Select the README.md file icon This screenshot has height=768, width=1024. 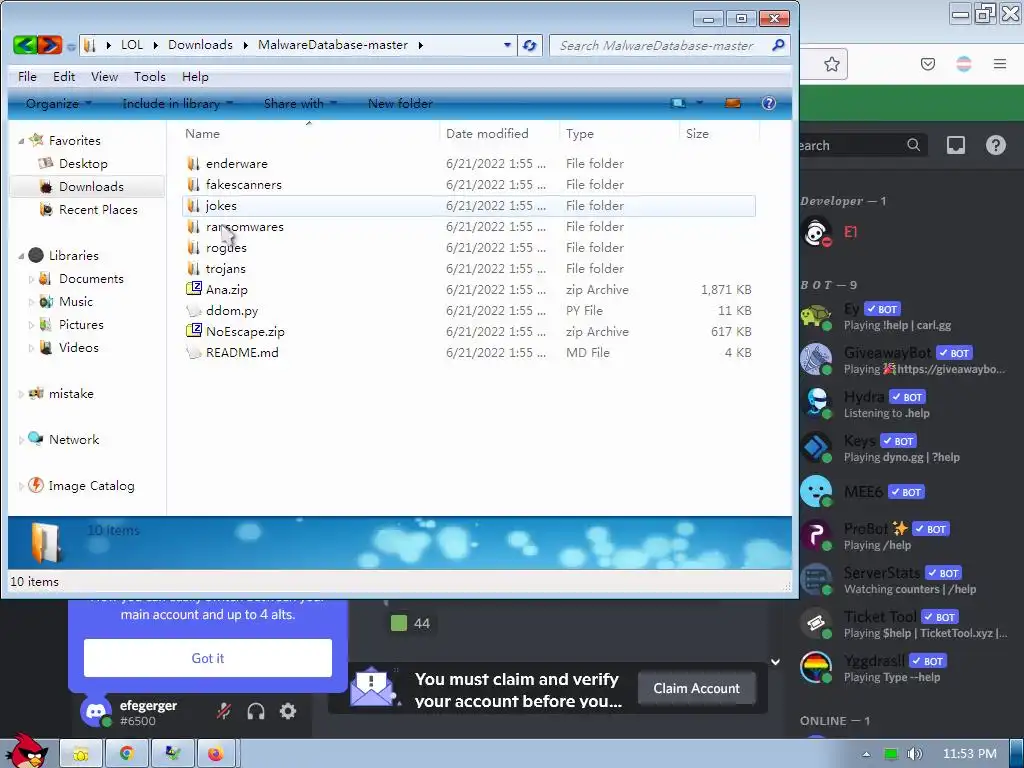click(x=193, y=352)
